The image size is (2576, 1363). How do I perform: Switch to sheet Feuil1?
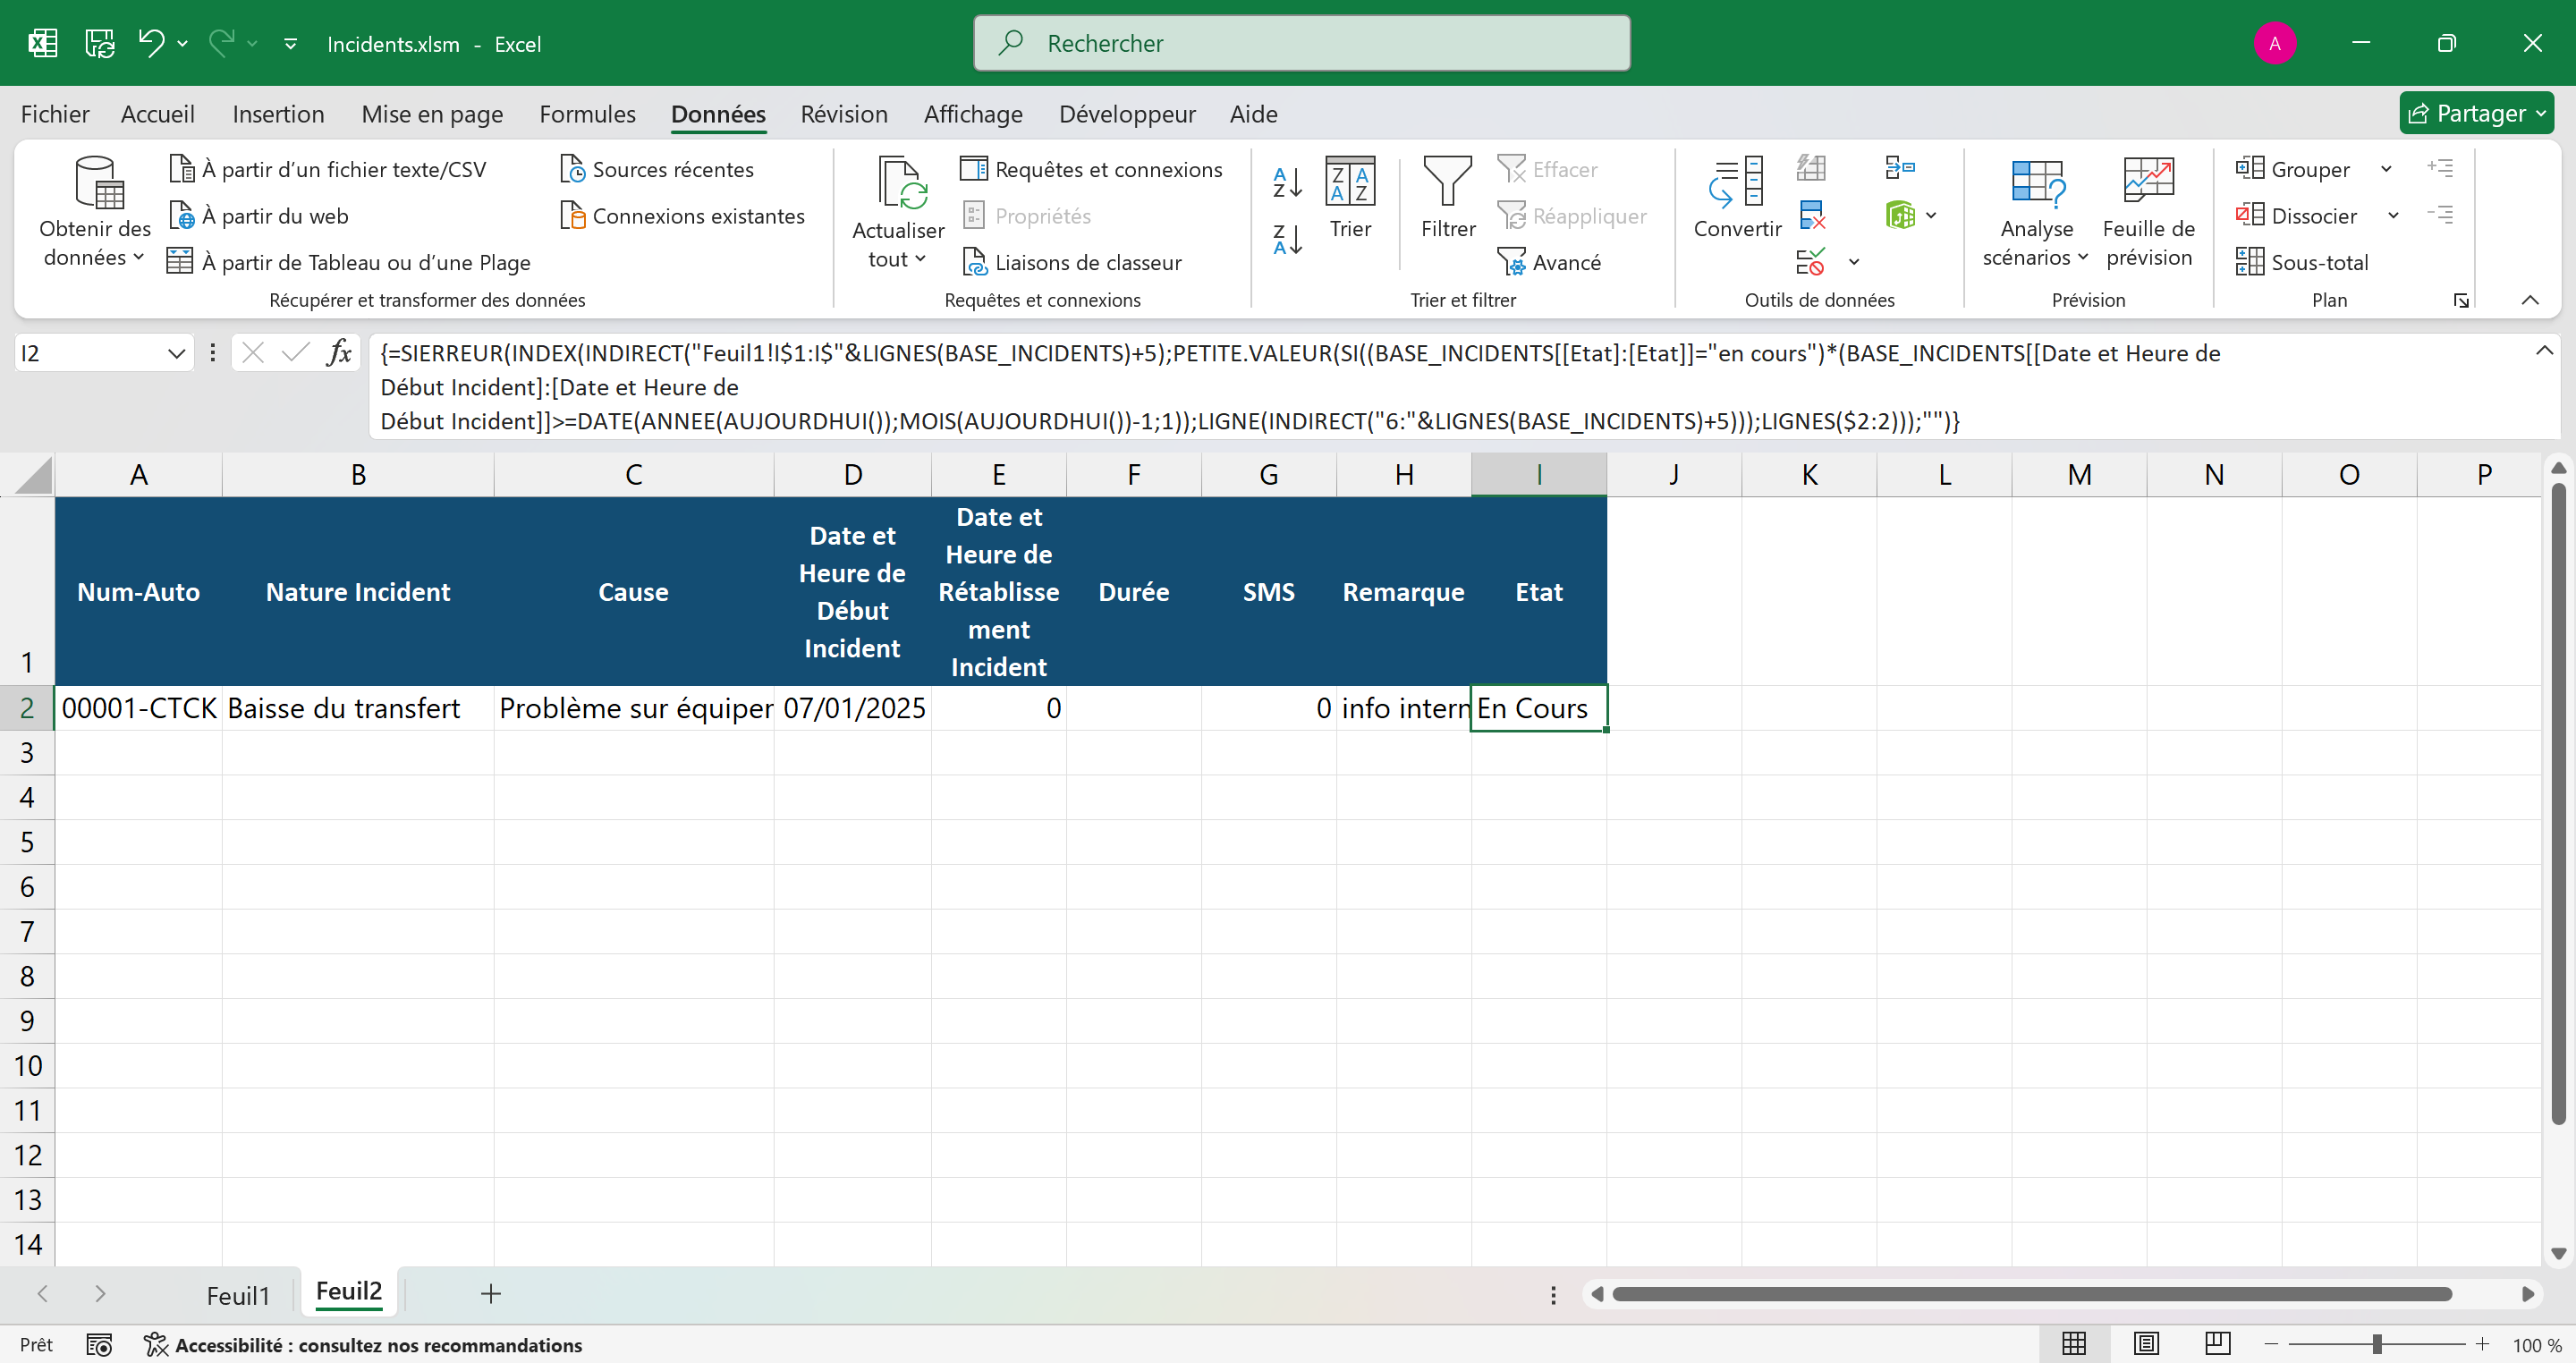pyautogui.click(x=238, y=1295)
